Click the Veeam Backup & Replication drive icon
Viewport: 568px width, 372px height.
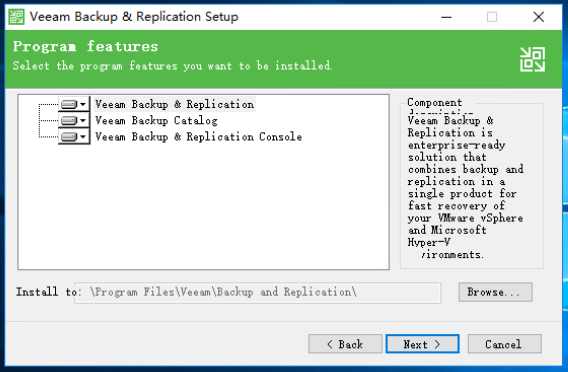coord(69,104)
